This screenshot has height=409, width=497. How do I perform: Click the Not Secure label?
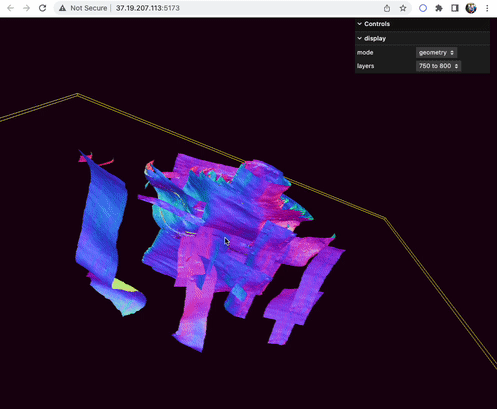point(89,8)
